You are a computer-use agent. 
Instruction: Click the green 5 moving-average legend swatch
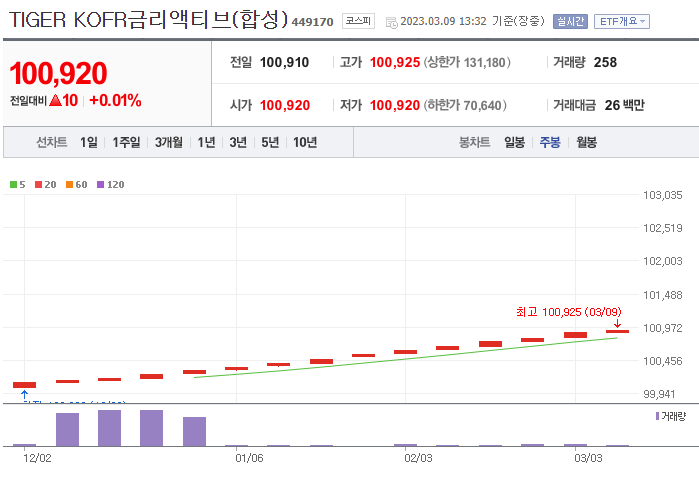(x=13, y=184)
